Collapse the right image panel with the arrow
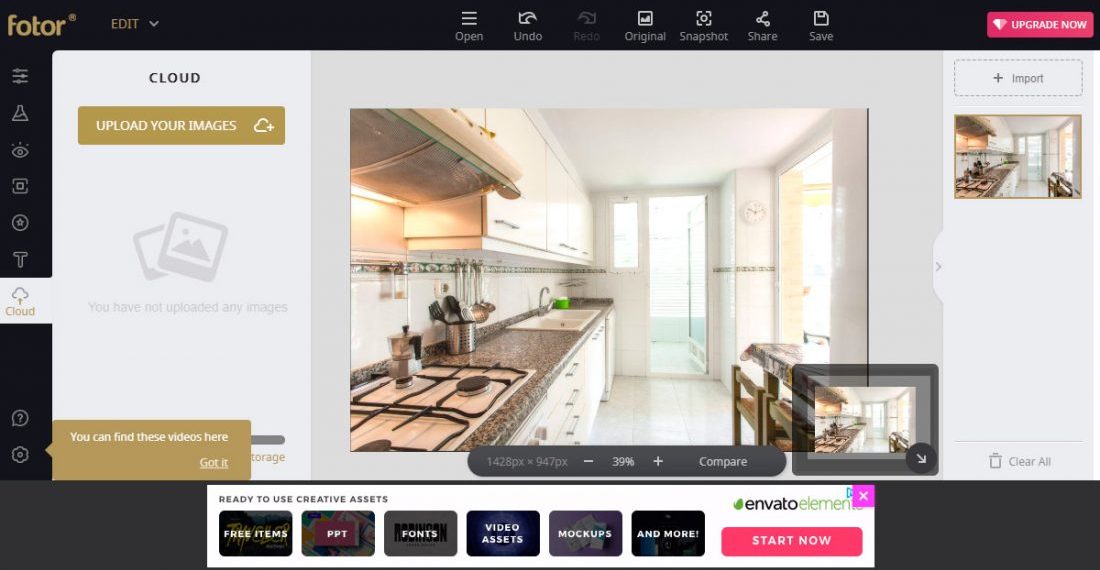Image resolution: width=1100 pixels, height=570 pixels. [938, 266]
